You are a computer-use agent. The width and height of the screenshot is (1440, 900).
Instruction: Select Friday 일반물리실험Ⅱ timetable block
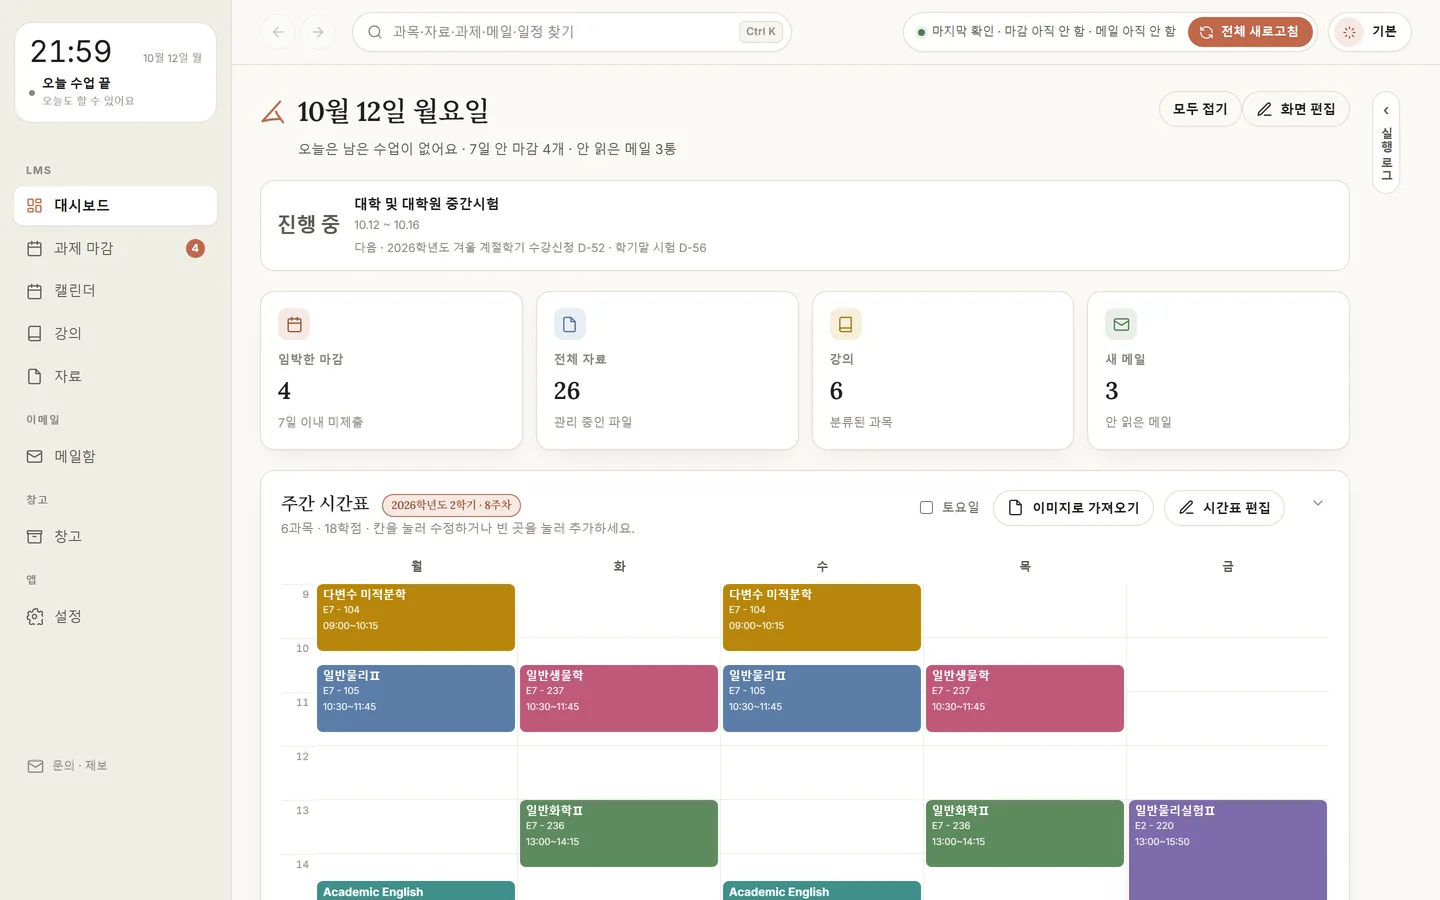[1228, 850]
